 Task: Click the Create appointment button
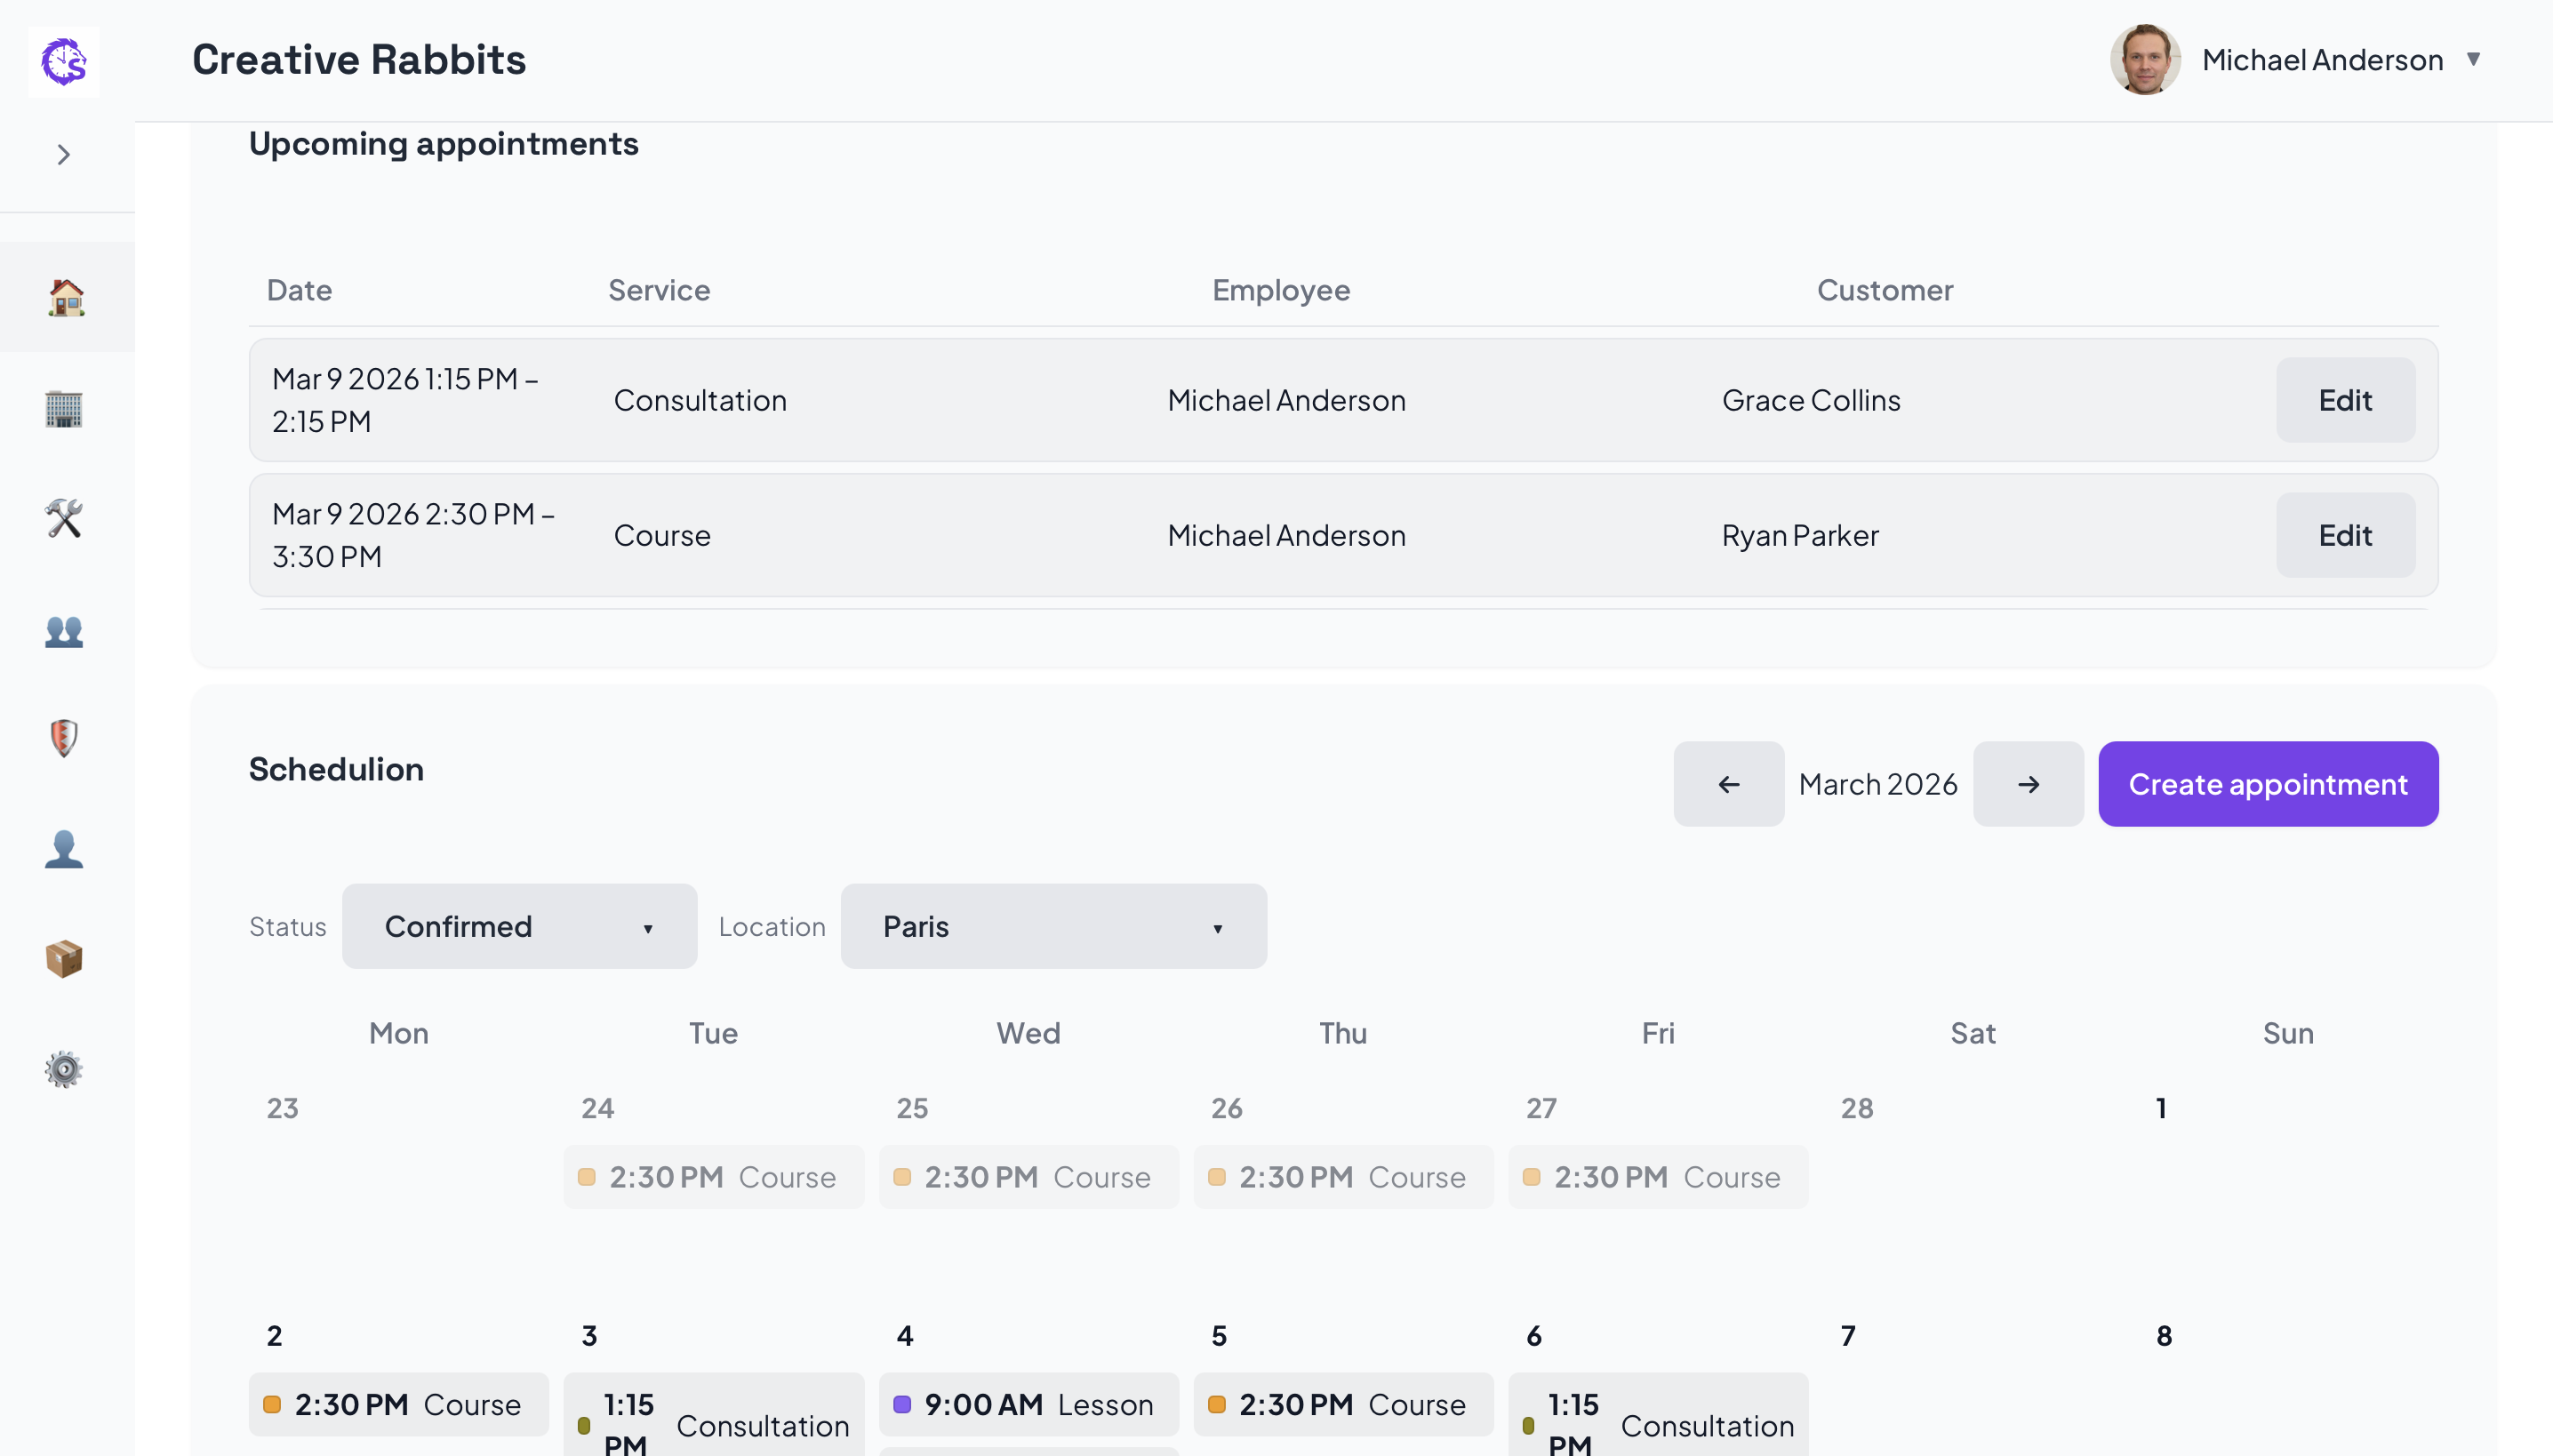tap(2267, 784)
